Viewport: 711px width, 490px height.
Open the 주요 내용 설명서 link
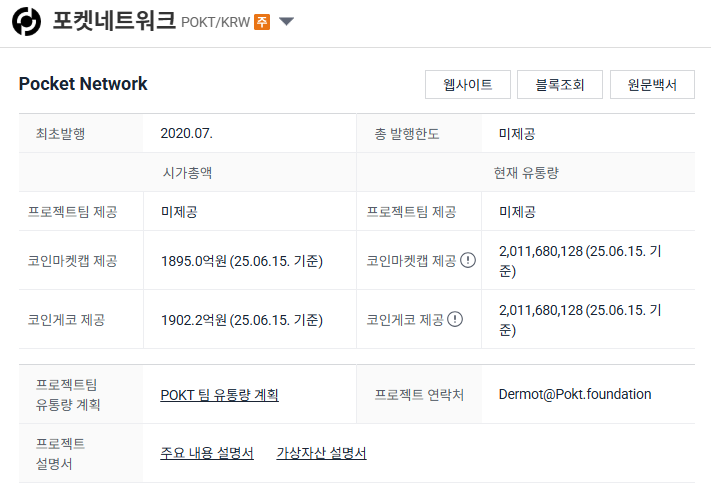tap(207, 452)
